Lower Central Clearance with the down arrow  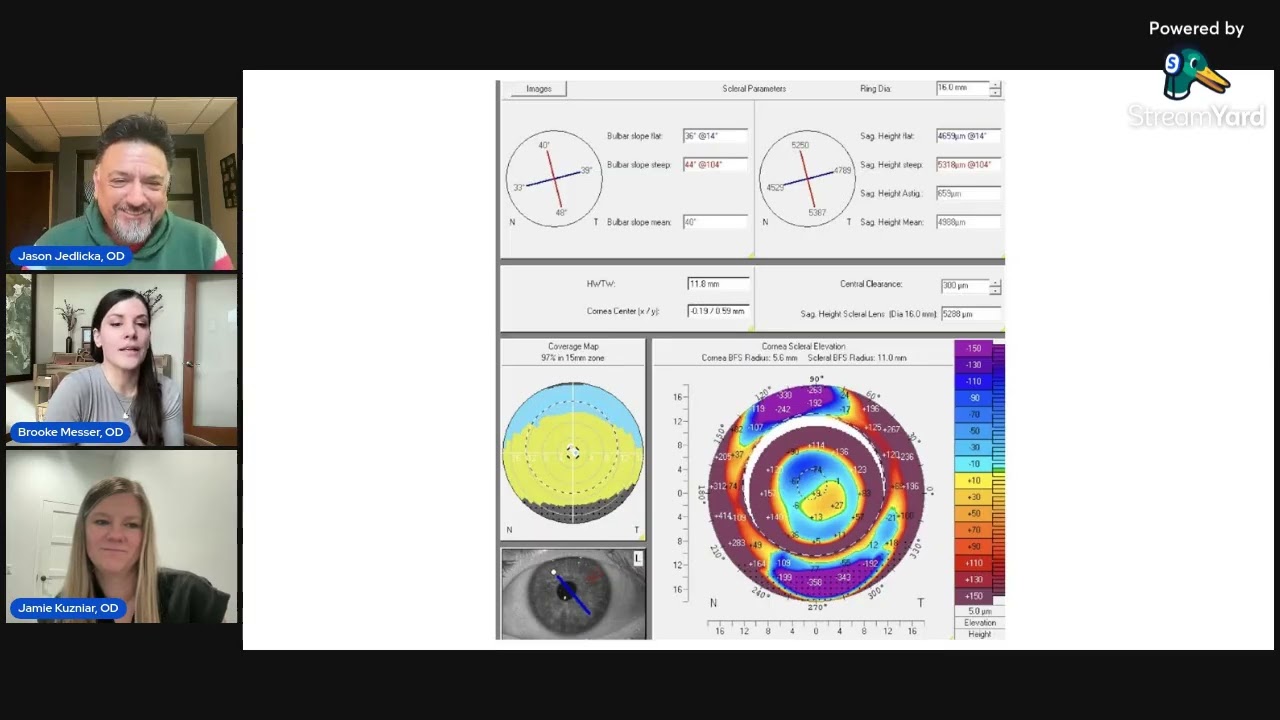[995, 290]
